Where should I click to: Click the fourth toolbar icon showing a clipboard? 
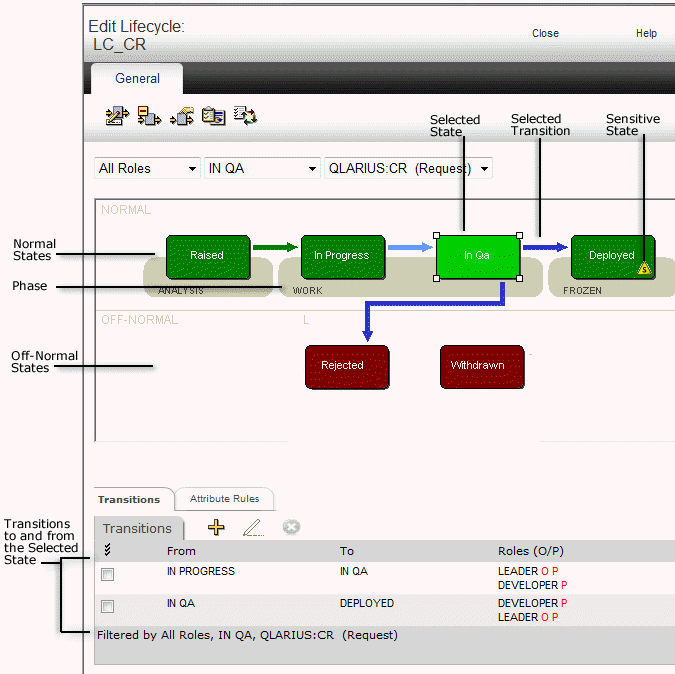213,117
